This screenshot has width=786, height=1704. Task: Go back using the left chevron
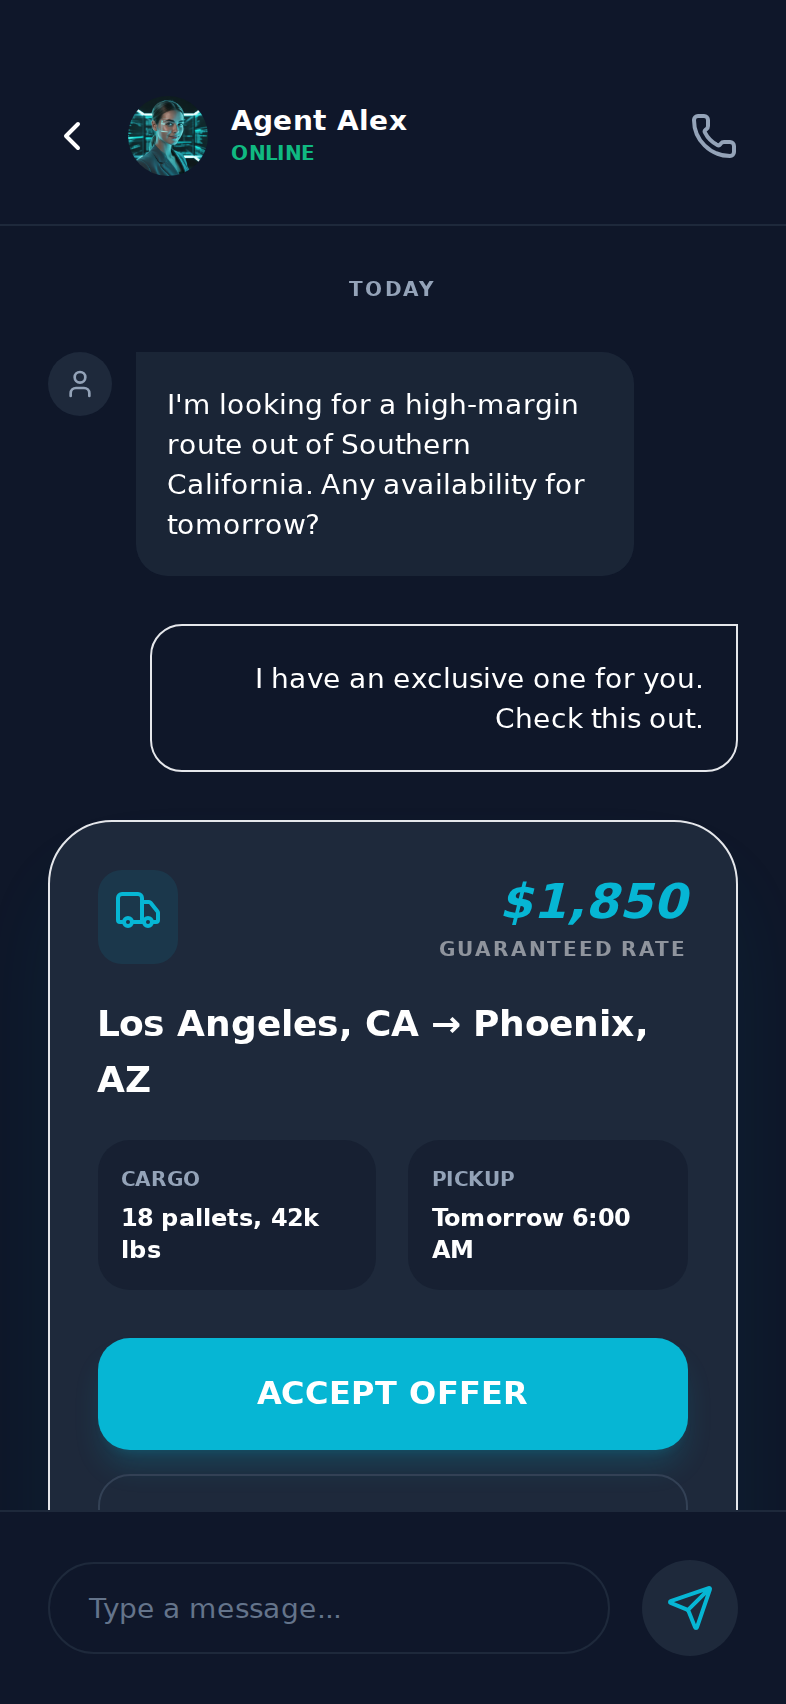click(72, 136)
